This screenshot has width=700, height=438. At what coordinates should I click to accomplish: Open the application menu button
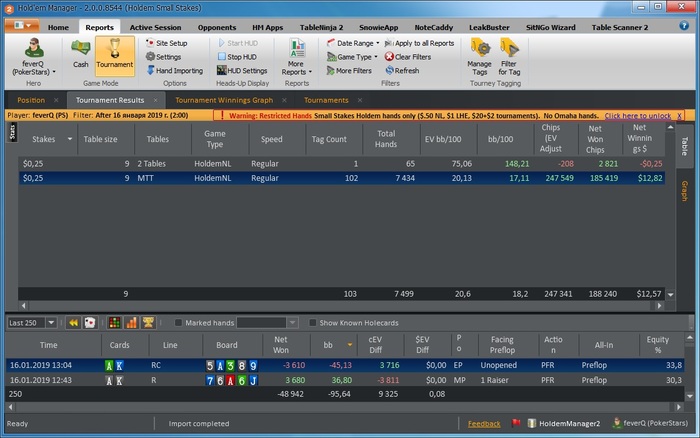click(22, 26)
